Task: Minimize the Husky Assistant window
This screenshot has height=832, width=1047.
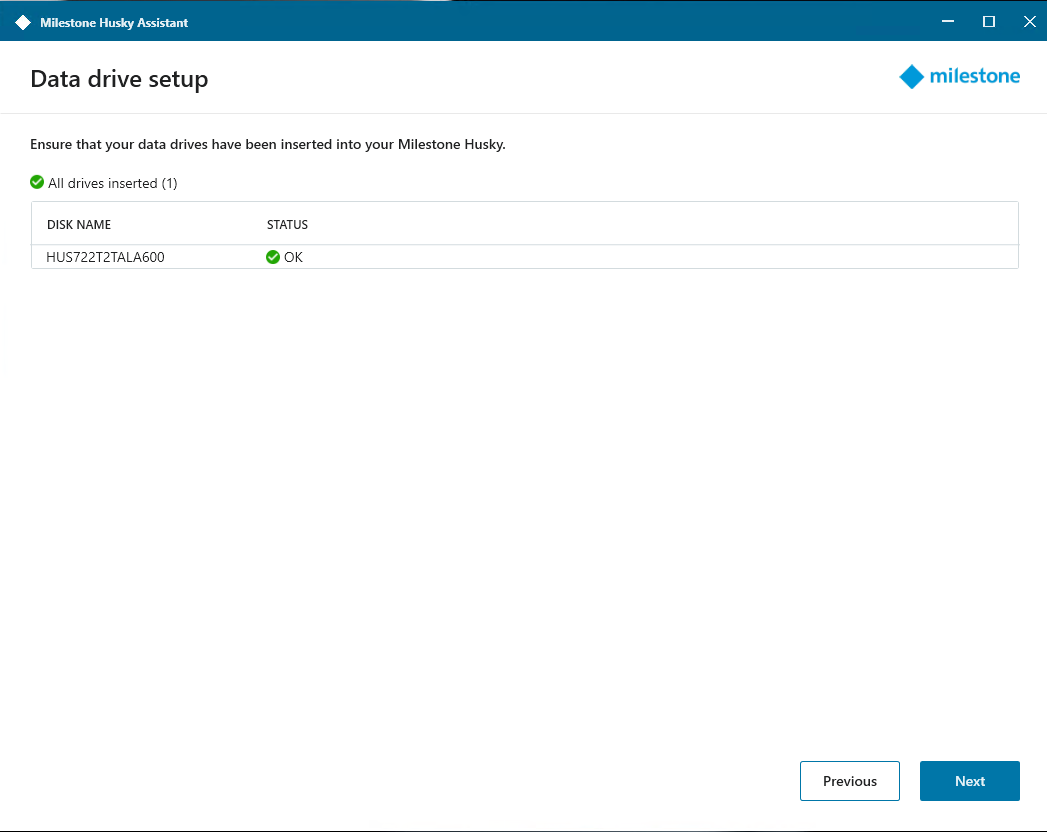Action: coord(948,21)
